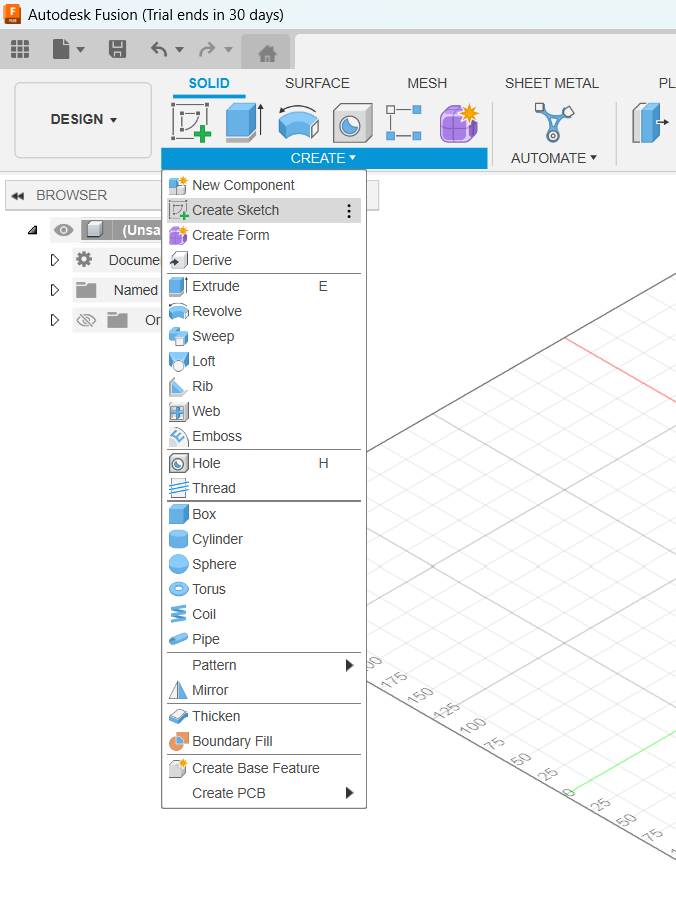Screen dimensions: 676x912
Task: Choose Loft from the Create menu
Action: point(264,361)
